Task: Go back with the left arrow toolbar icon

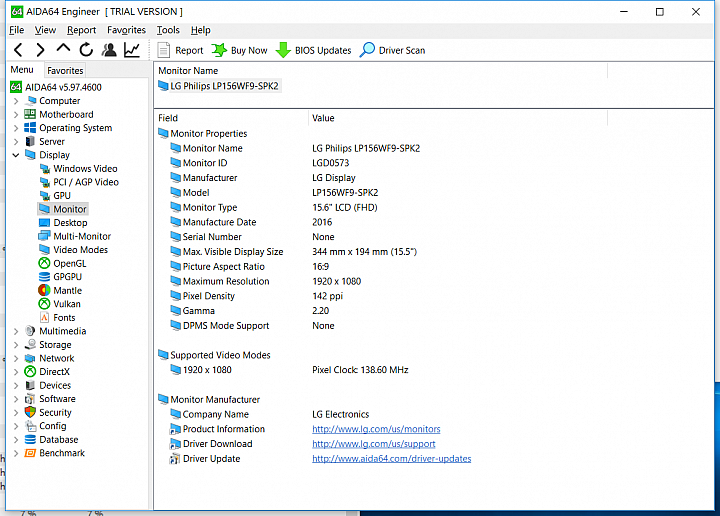Action: 18,50
